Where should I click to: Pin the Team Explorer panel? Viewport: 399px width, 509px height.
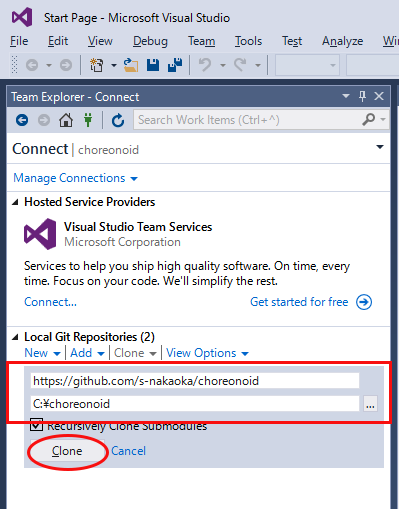point(362,96)
